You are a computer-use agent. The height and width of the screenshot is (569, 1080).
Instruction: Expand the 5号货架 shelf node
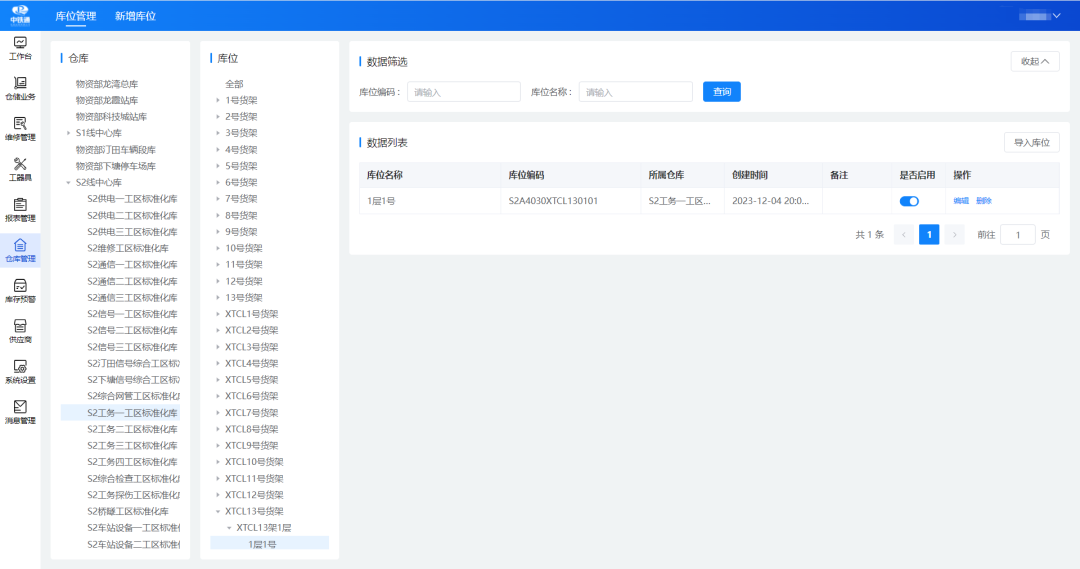click(x=218, y=166)
